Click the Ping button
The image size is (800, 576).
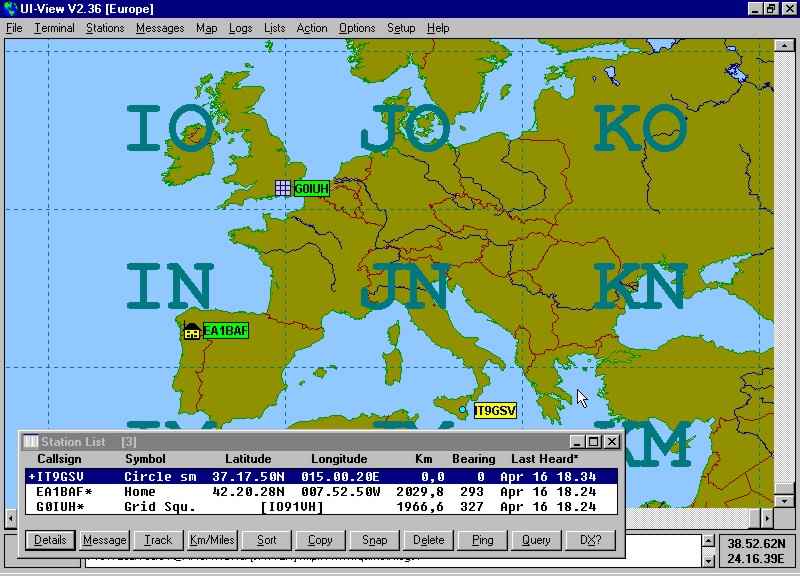pos(483,540)
